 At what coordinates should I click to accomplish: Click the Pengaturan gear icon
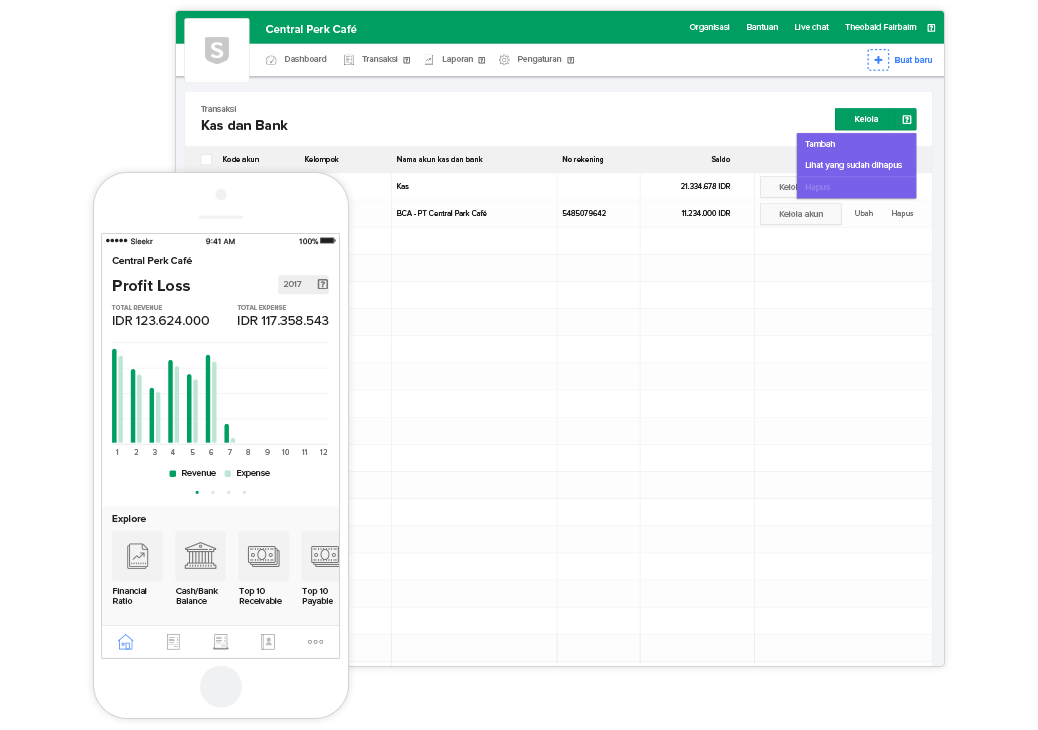504,60
